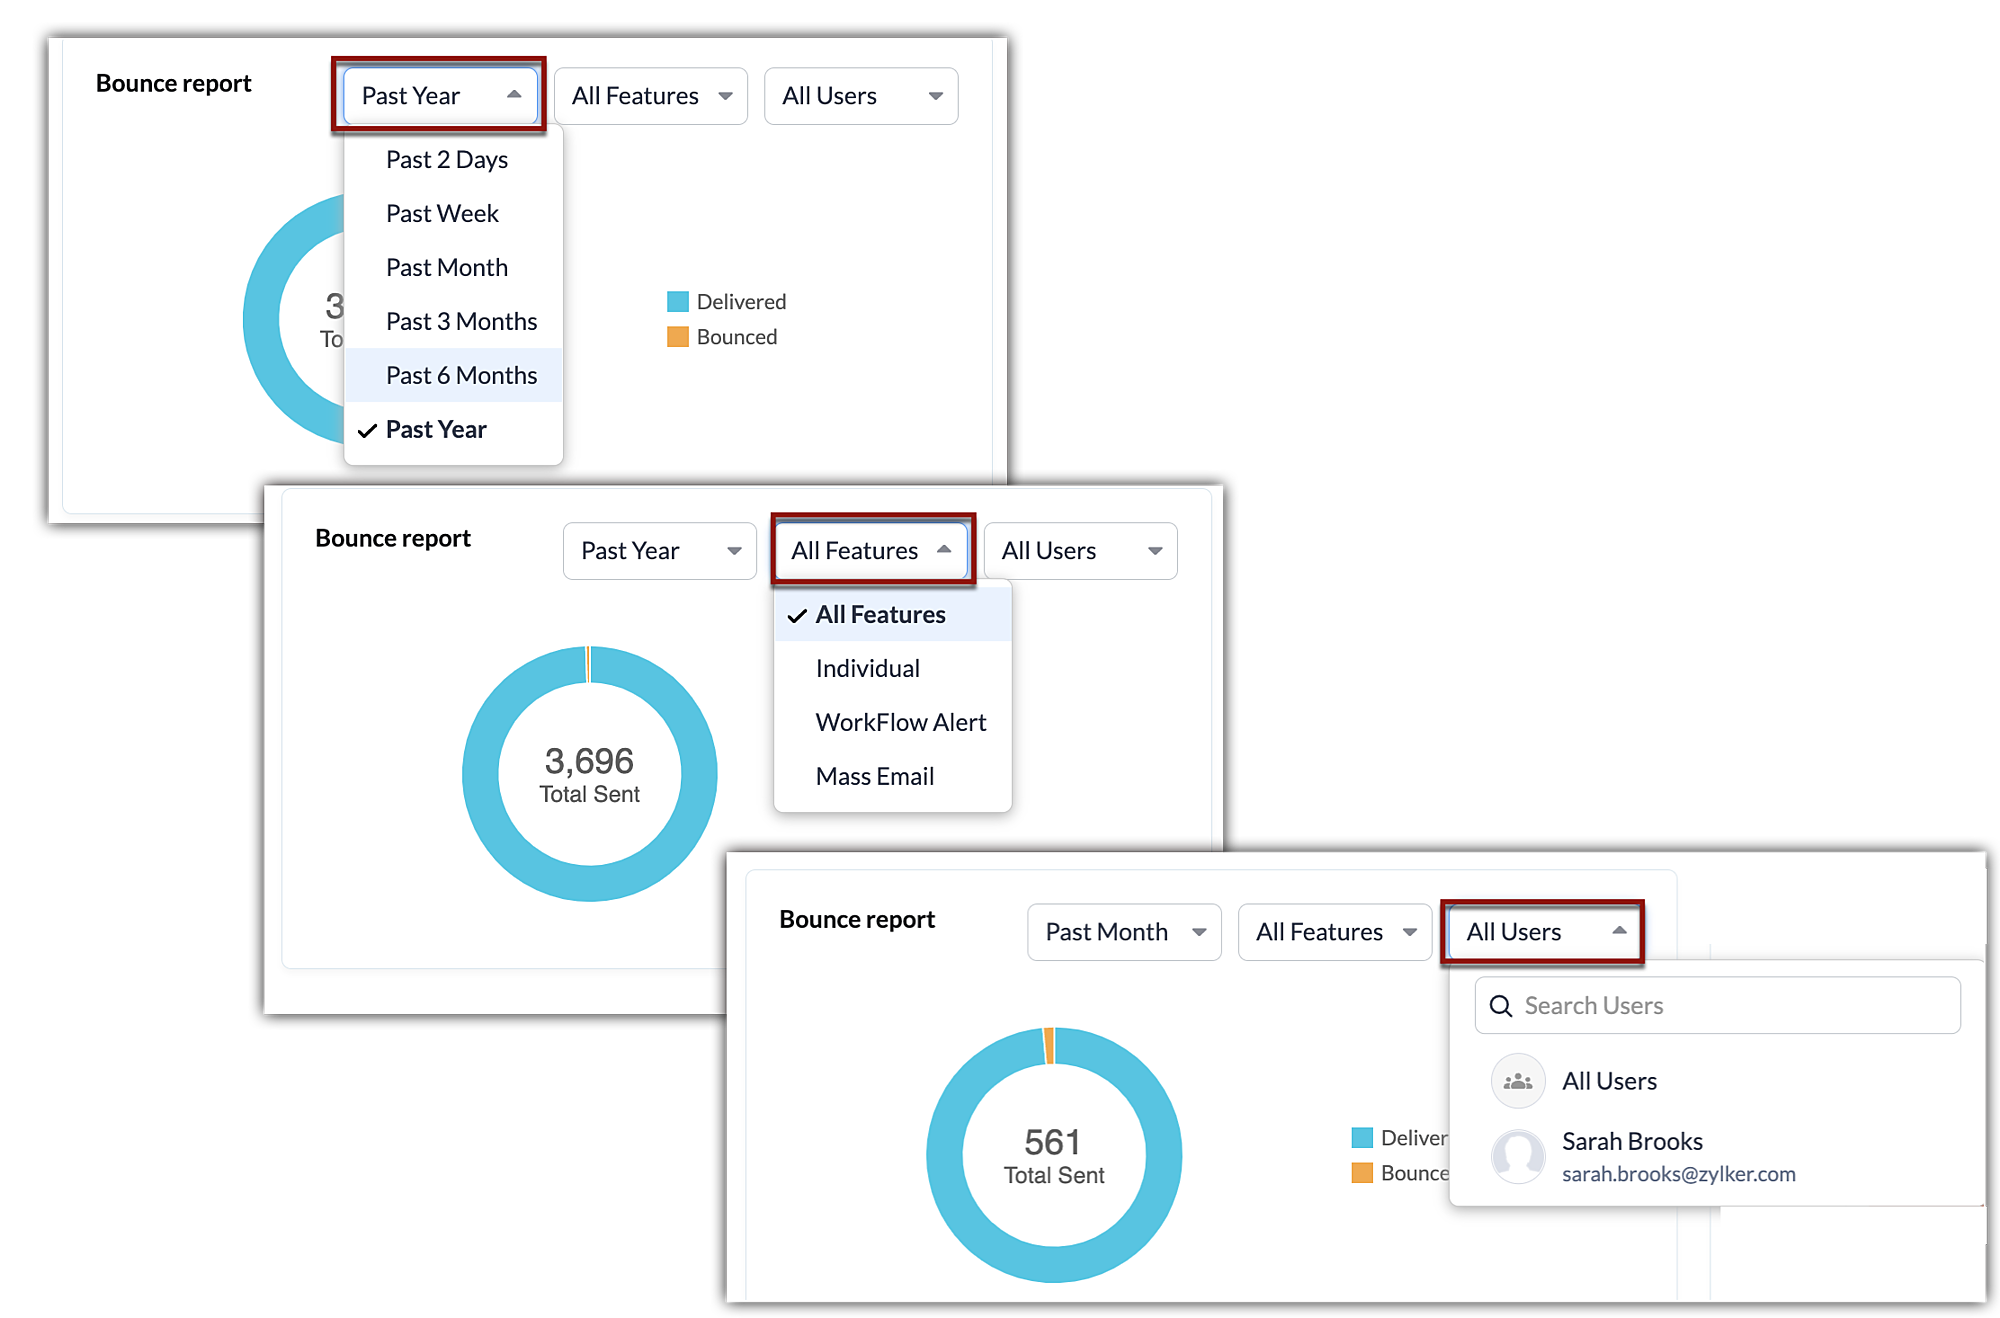Click checkmark beside All Features option
This screenshot has height=1318, width=2000.
(x=797, y=615)
